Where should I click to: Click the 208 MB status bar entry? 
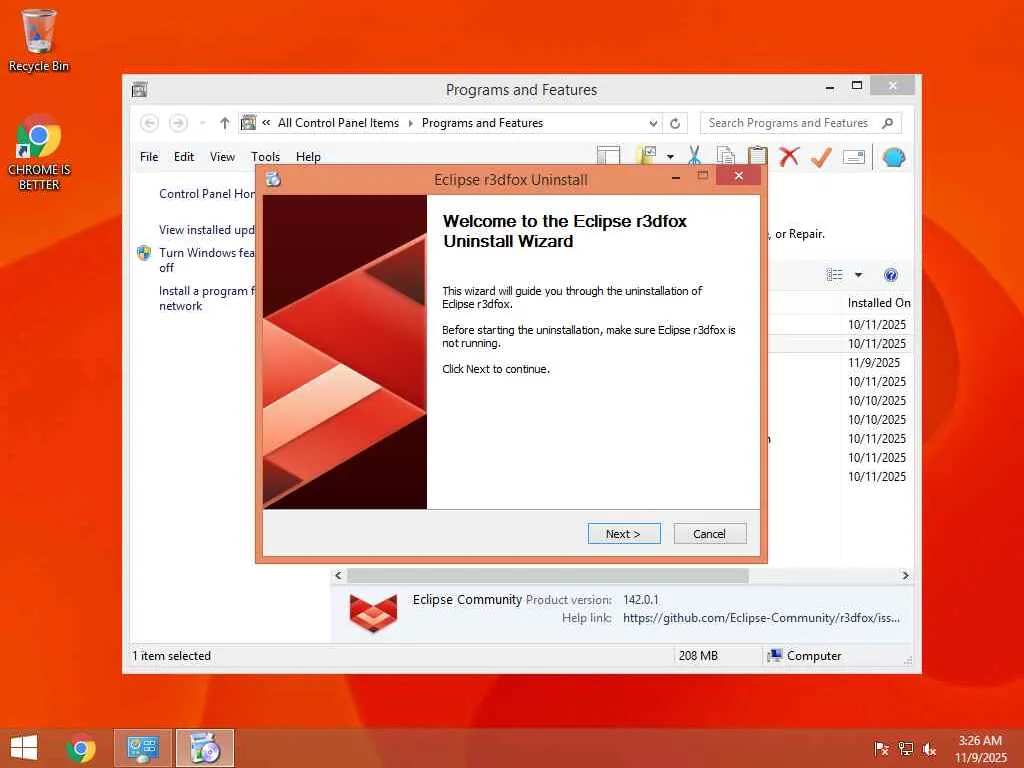[698, 656]
